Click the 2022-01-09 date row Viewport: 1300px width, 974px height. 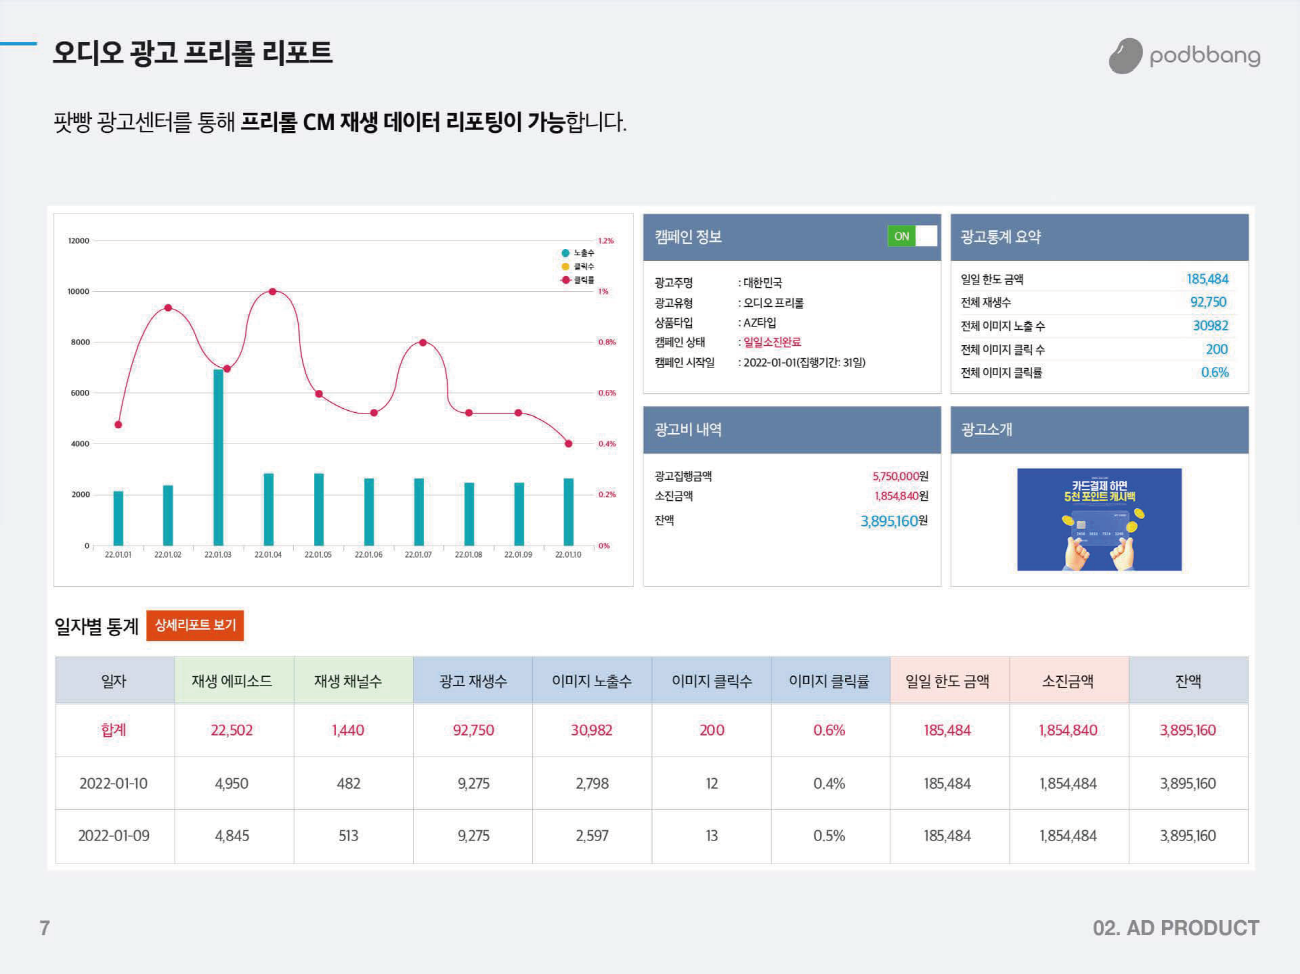coord(114,836)
